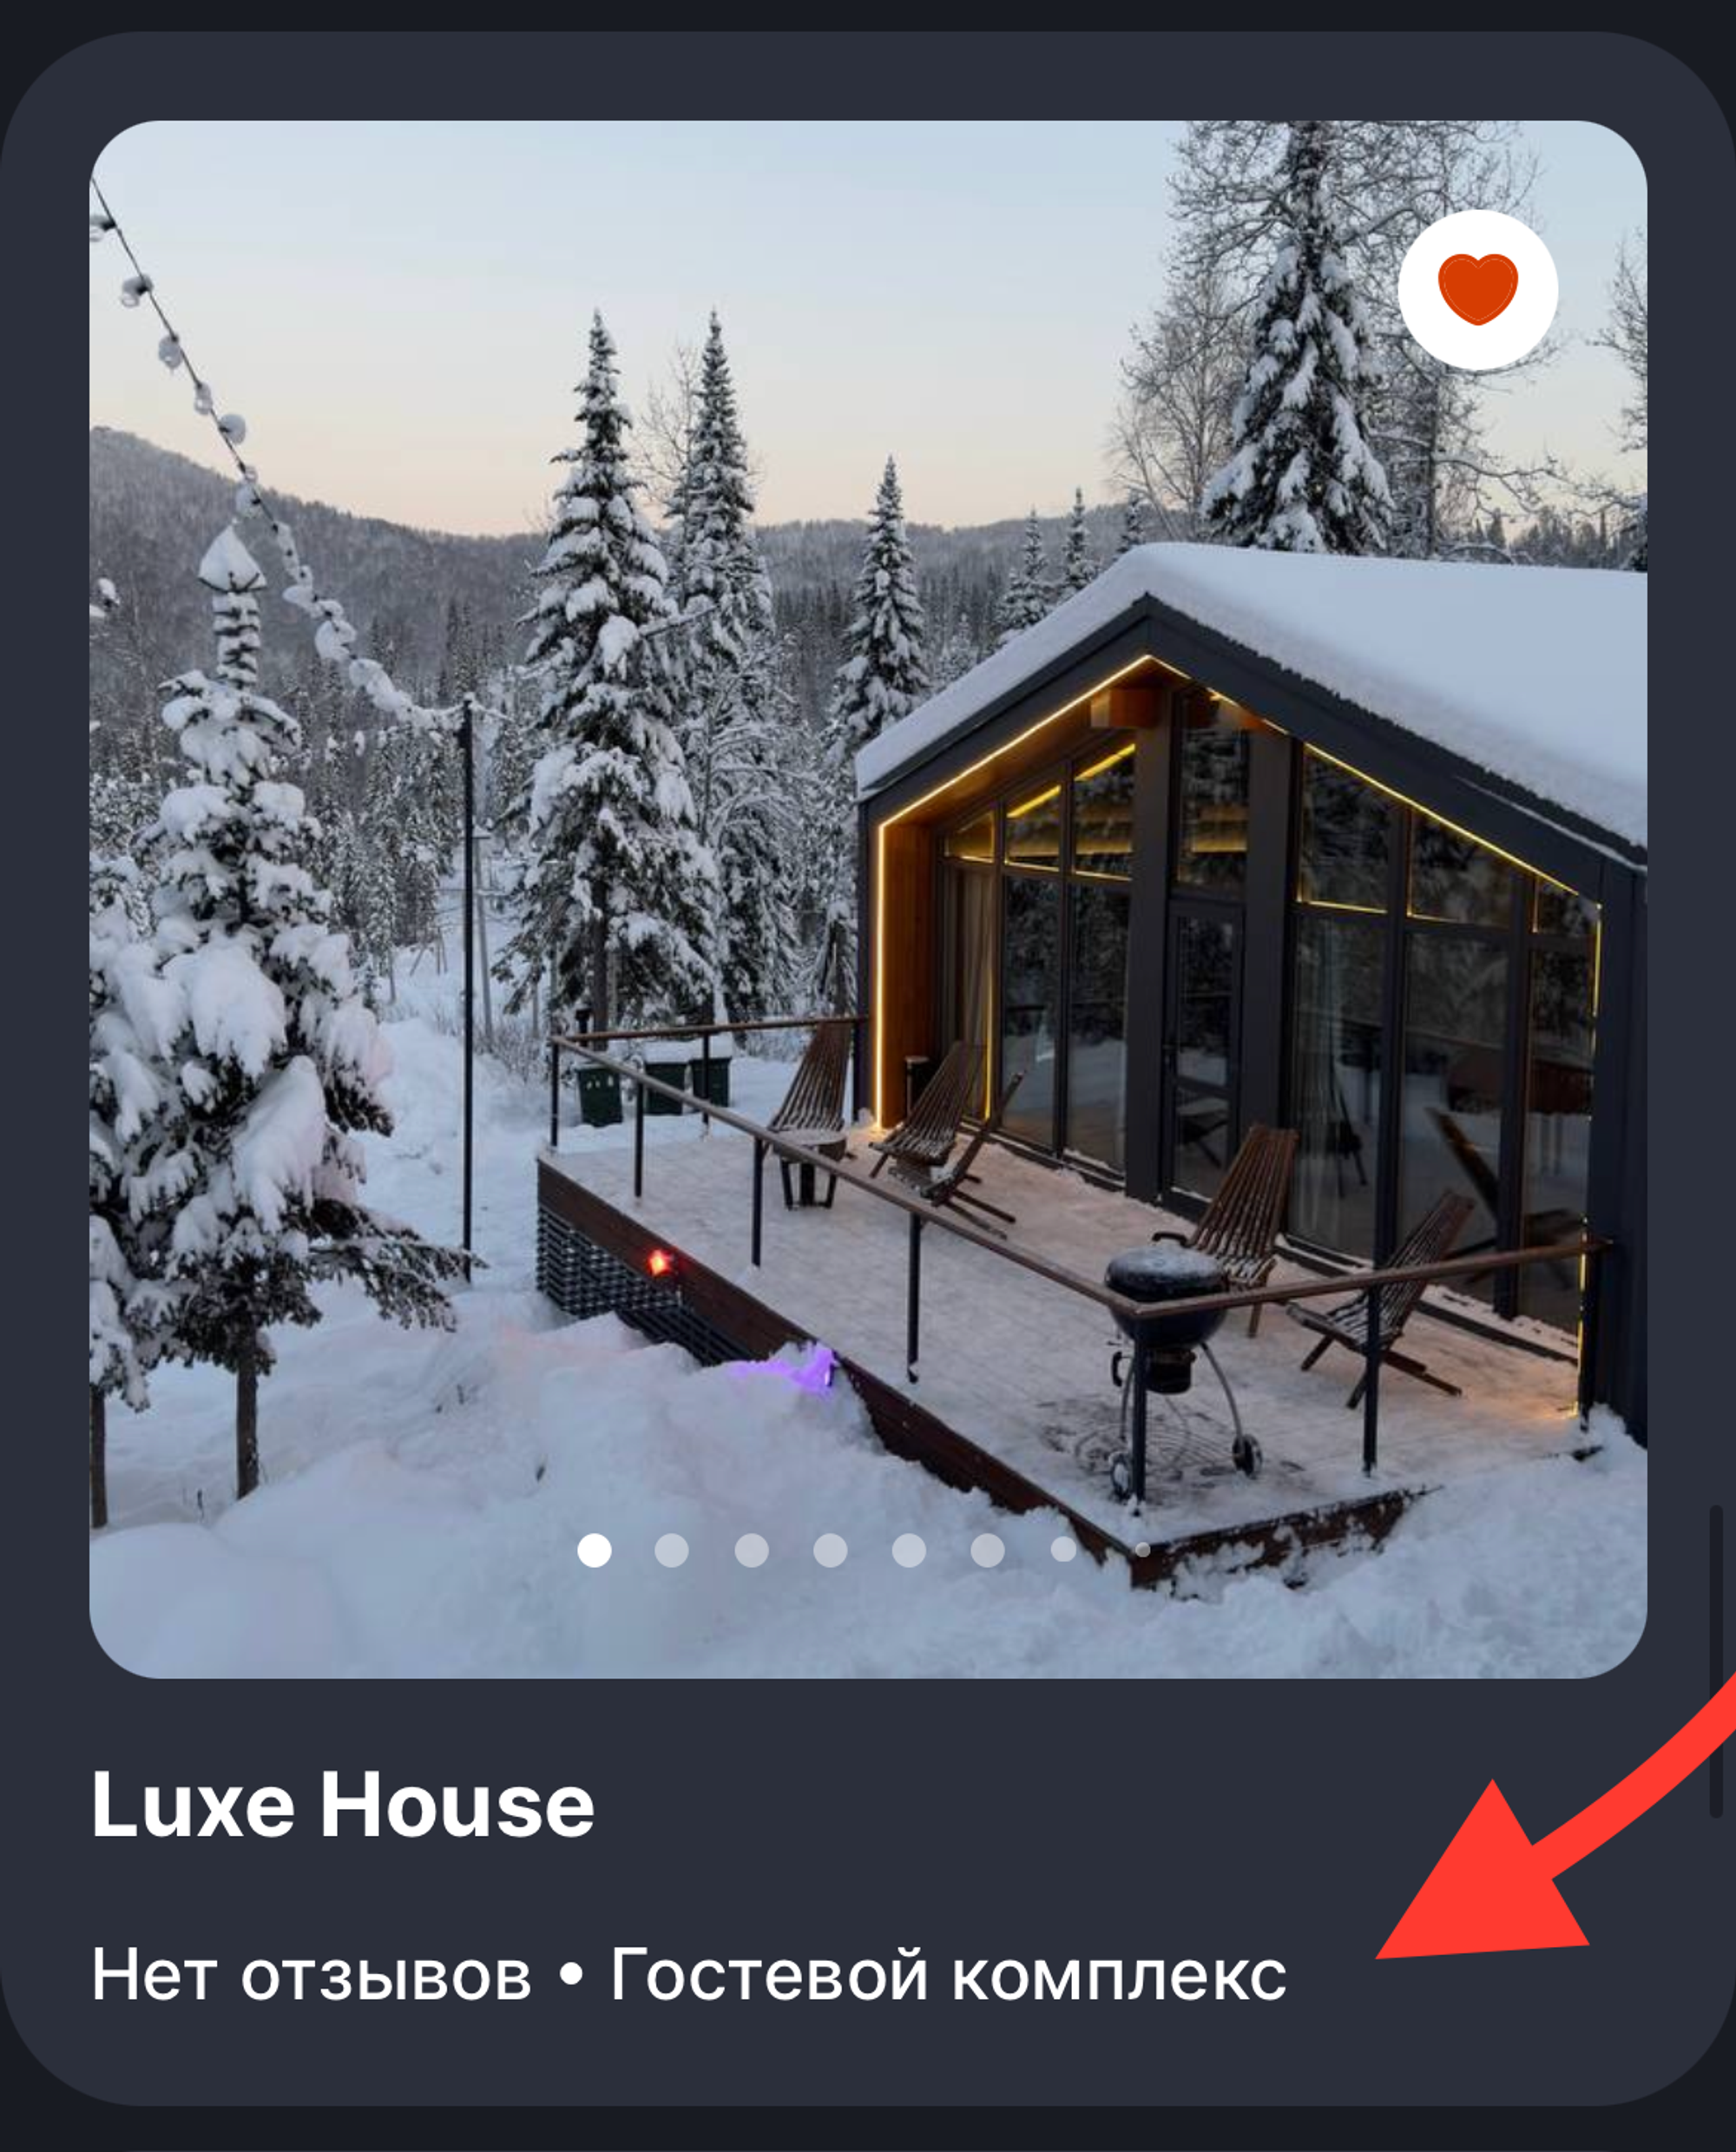Tap the sixth photo indicator dot
Screen dimensions: 1736x2152
coord(987,1550)
